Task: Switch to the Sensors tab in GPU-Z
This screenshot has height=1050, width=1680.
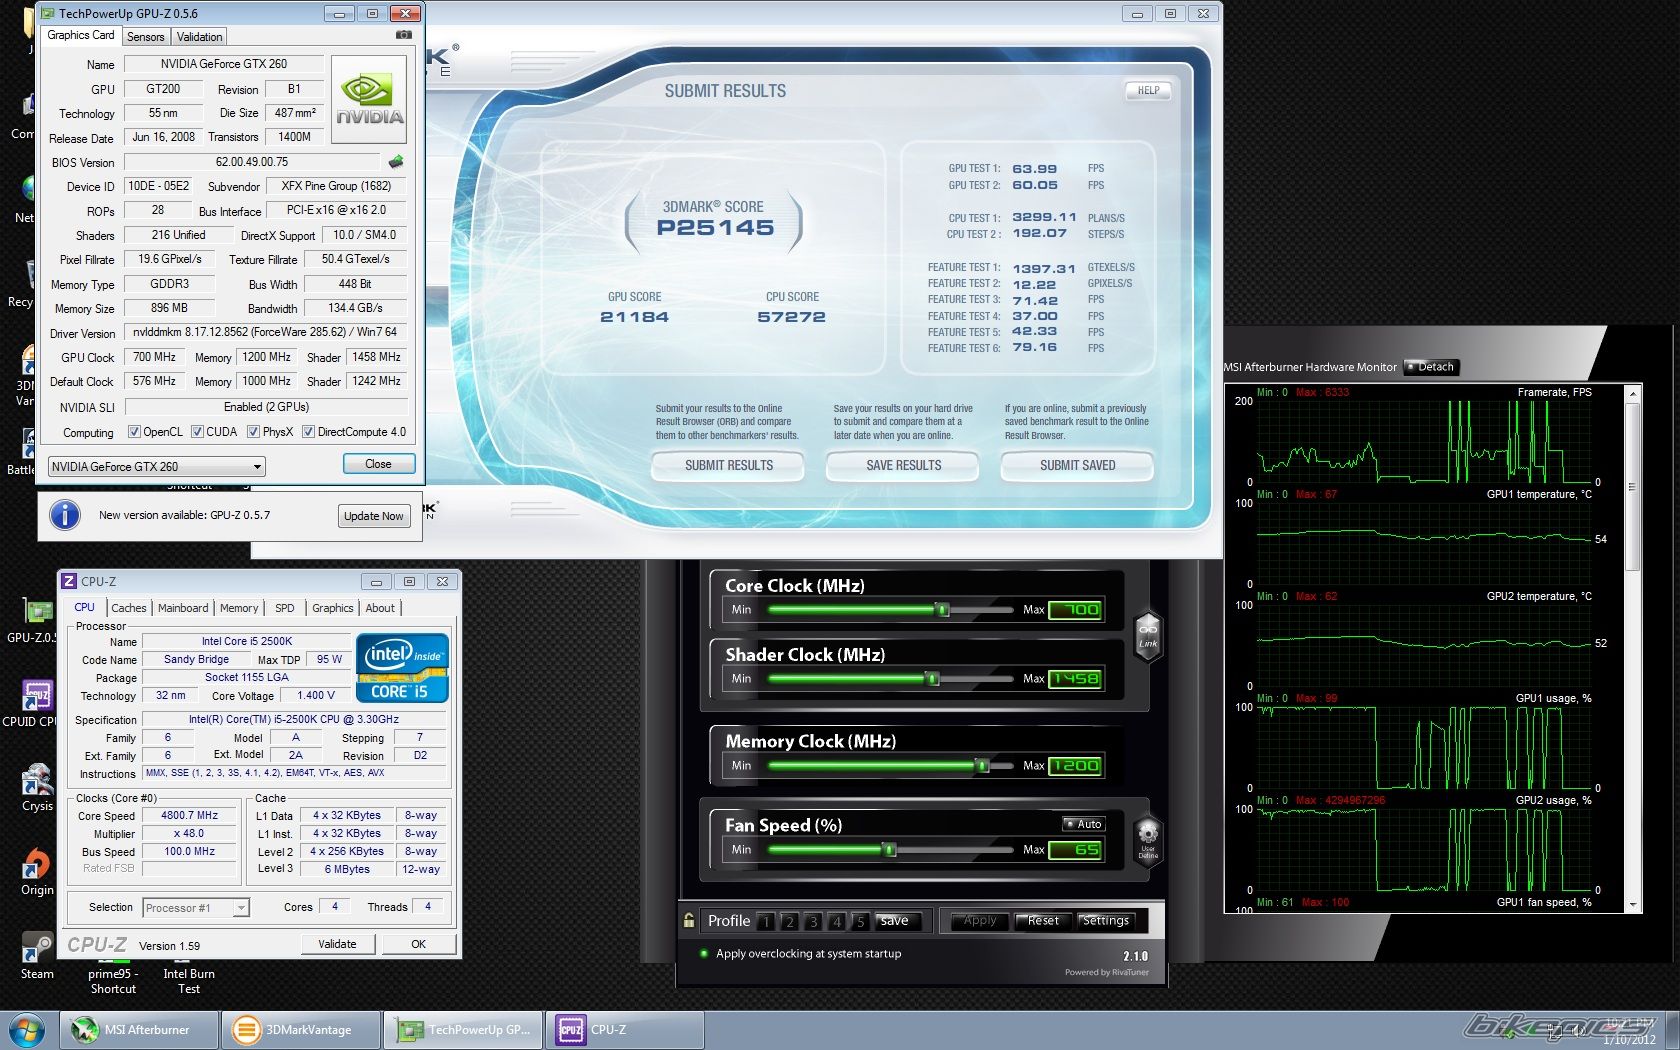Action: tap(145, 37)
